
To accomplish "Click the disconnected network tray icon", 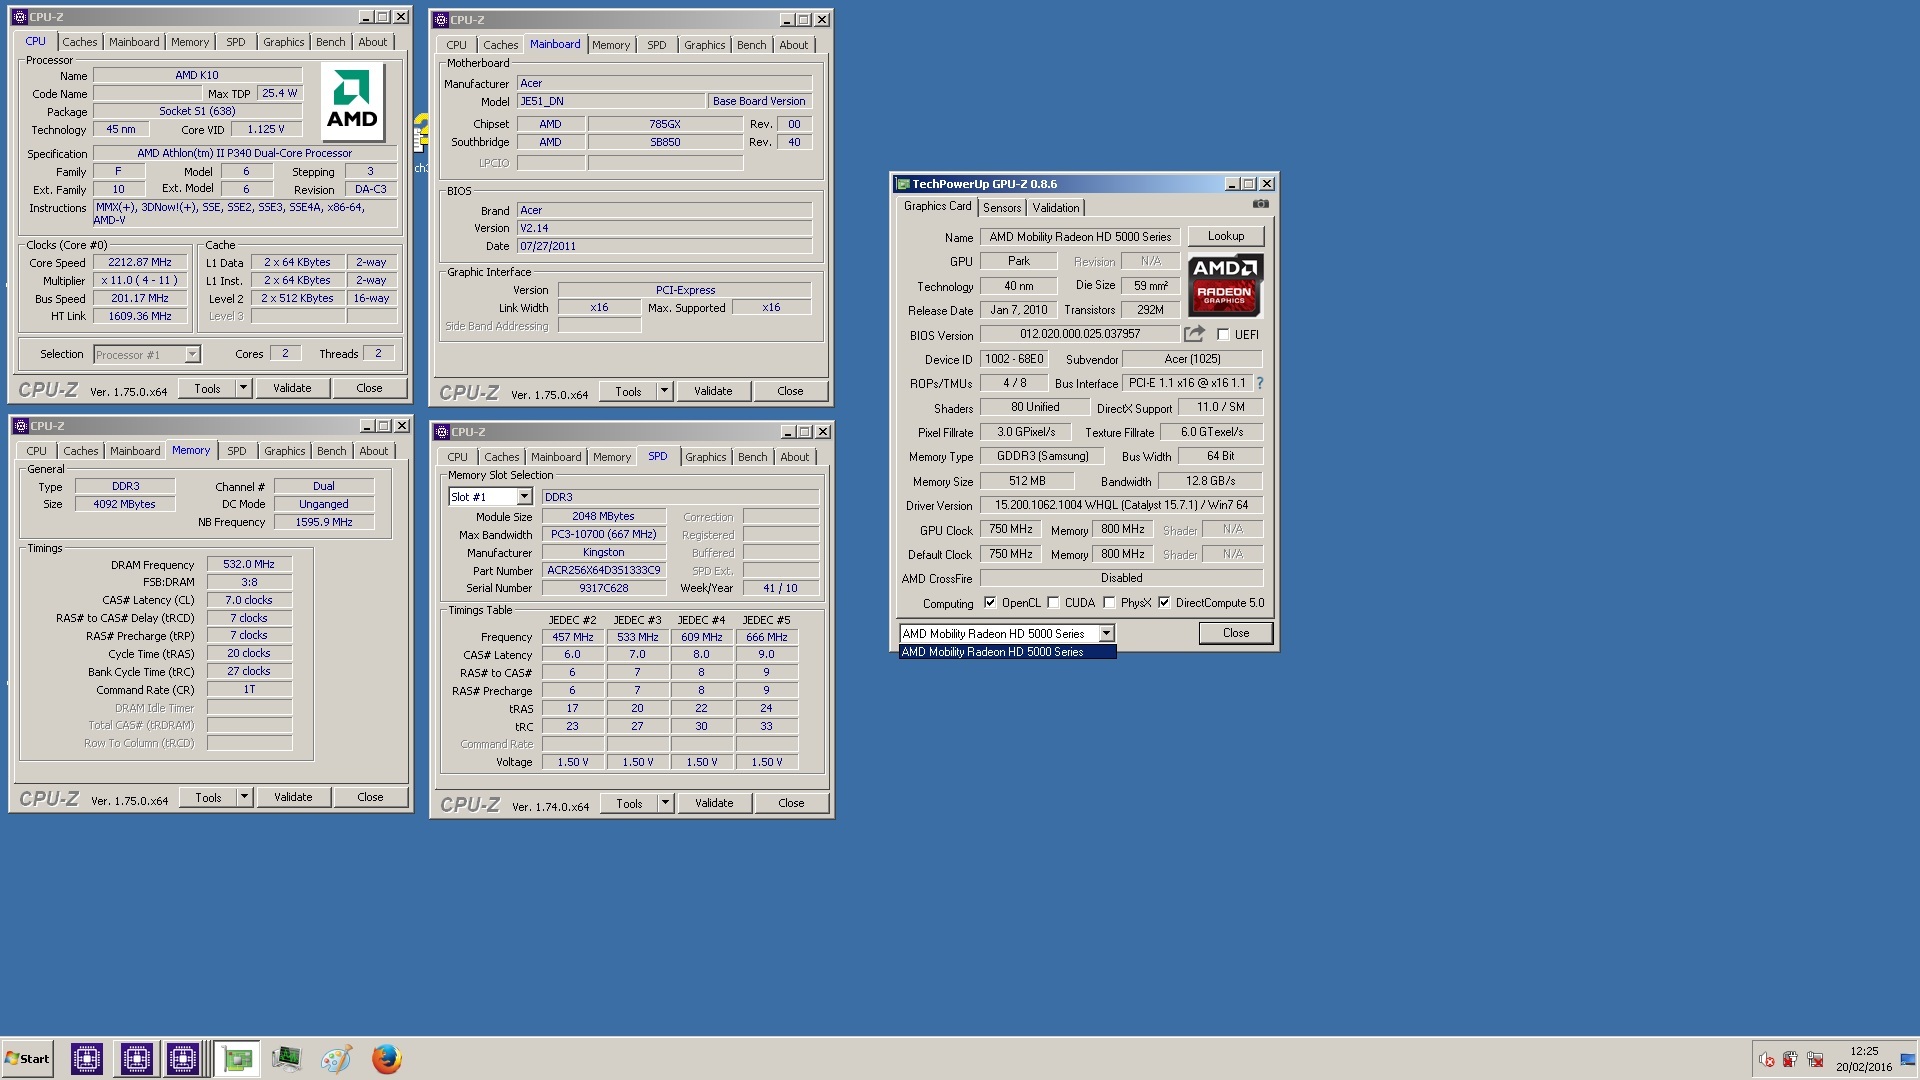I will (1815, 1060).
